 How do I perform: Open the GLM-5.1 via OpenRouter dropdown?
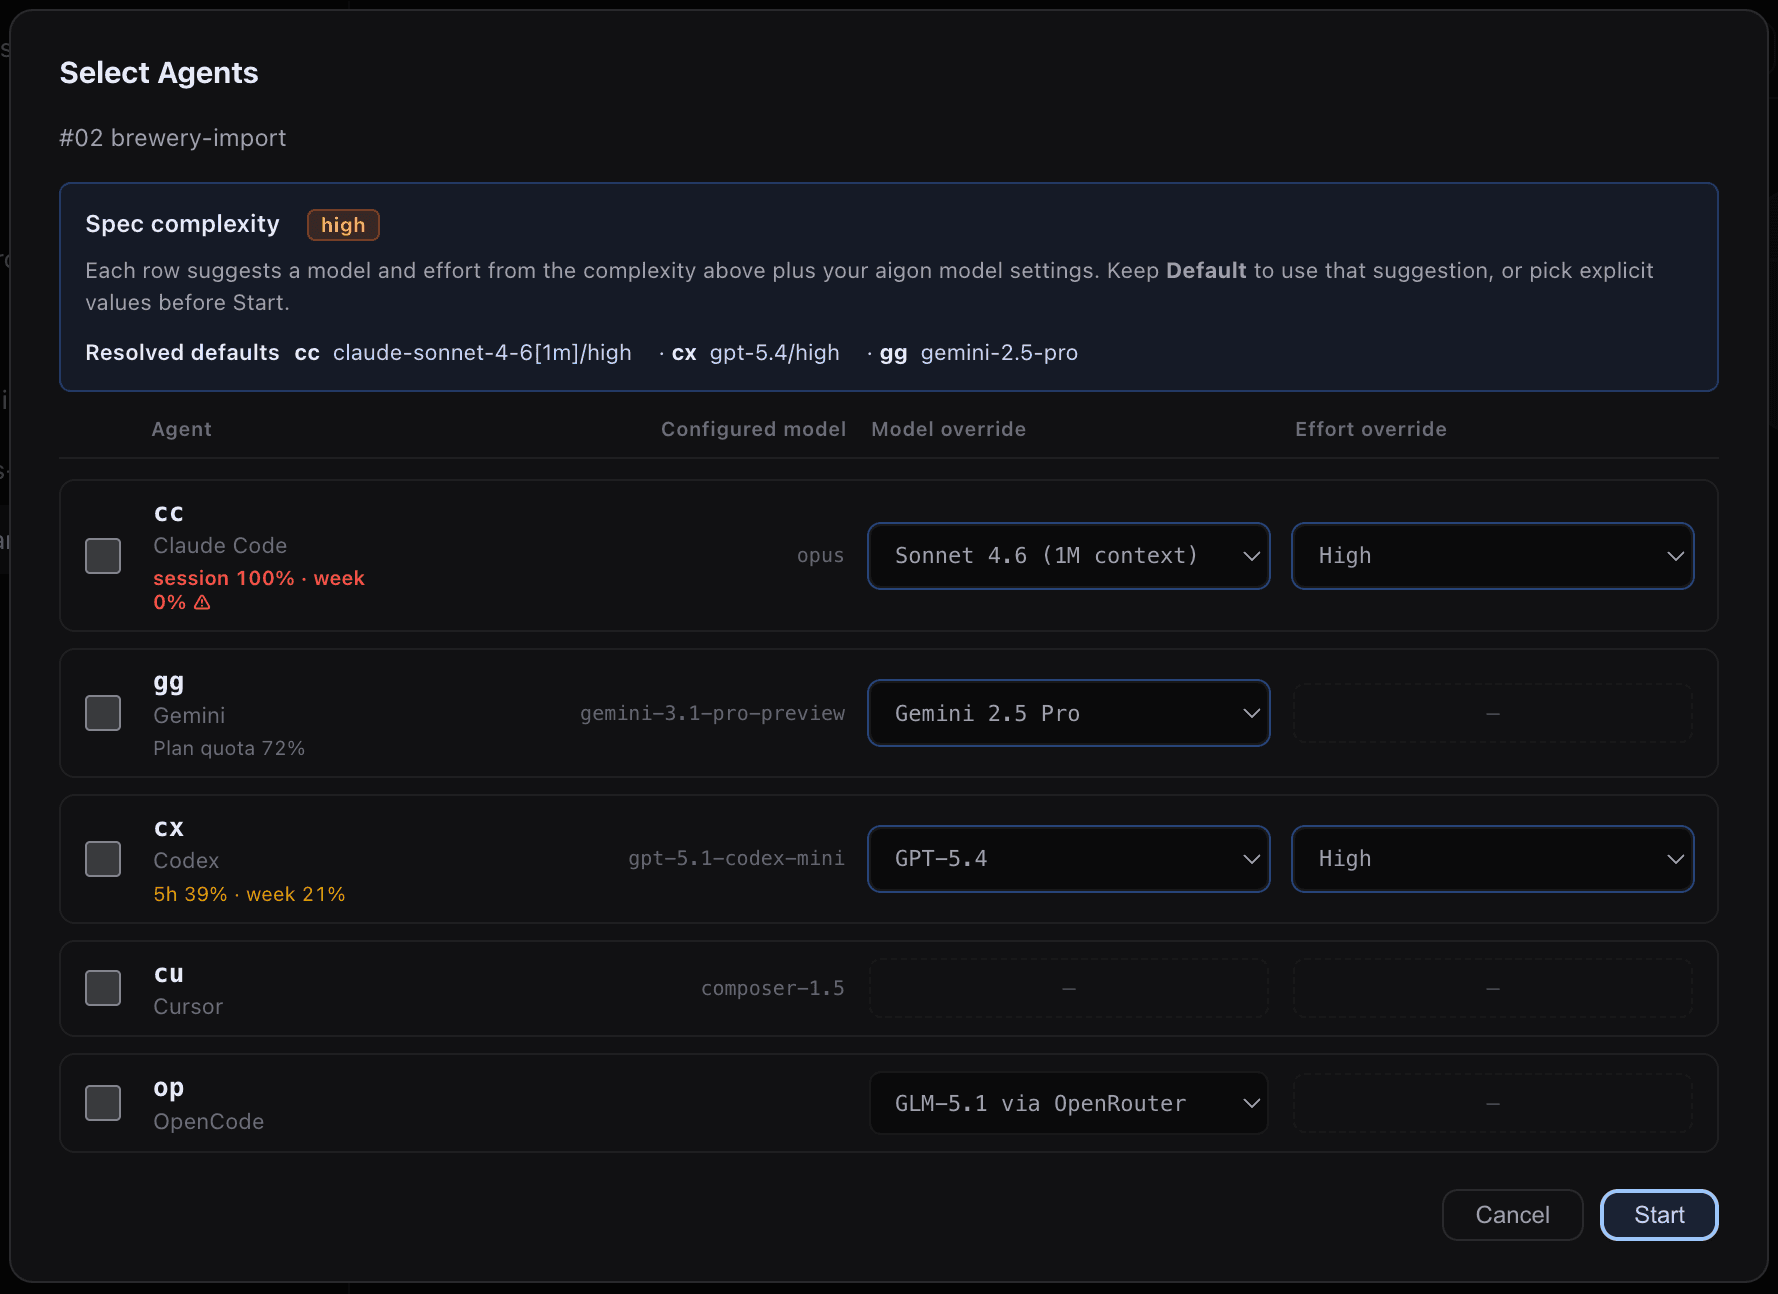click(1068, 1102)
